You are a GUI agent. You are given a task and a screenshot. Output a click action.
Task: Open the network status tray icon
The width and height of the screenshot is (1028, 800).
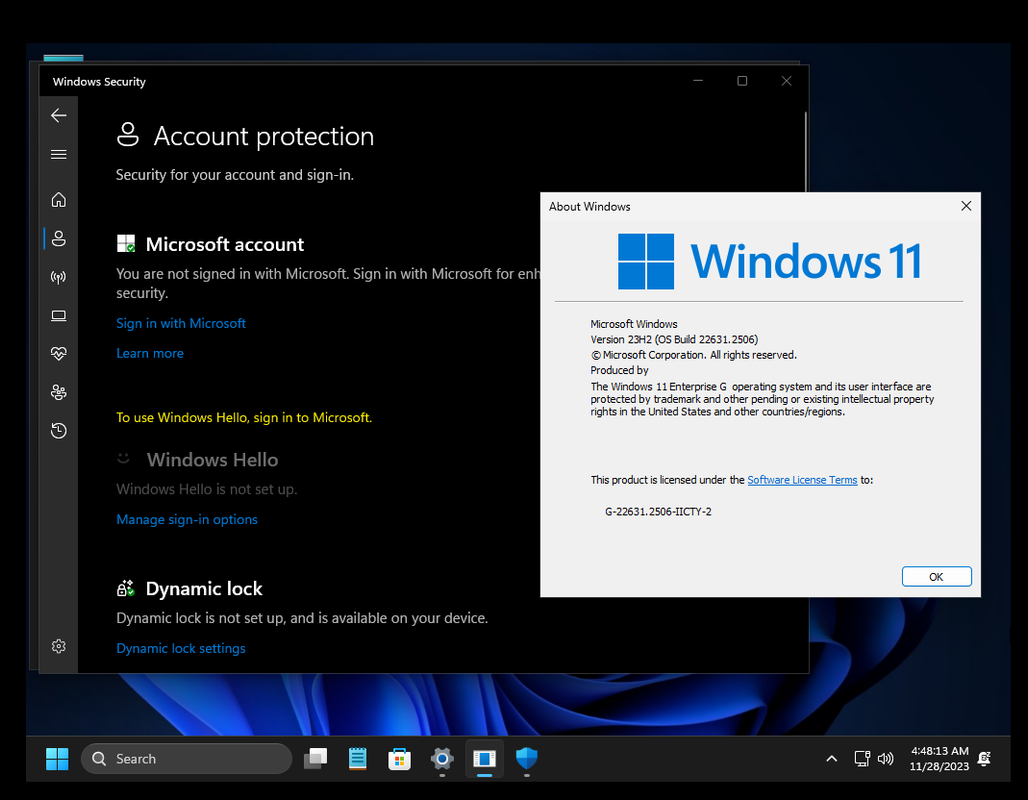[862, 759]
